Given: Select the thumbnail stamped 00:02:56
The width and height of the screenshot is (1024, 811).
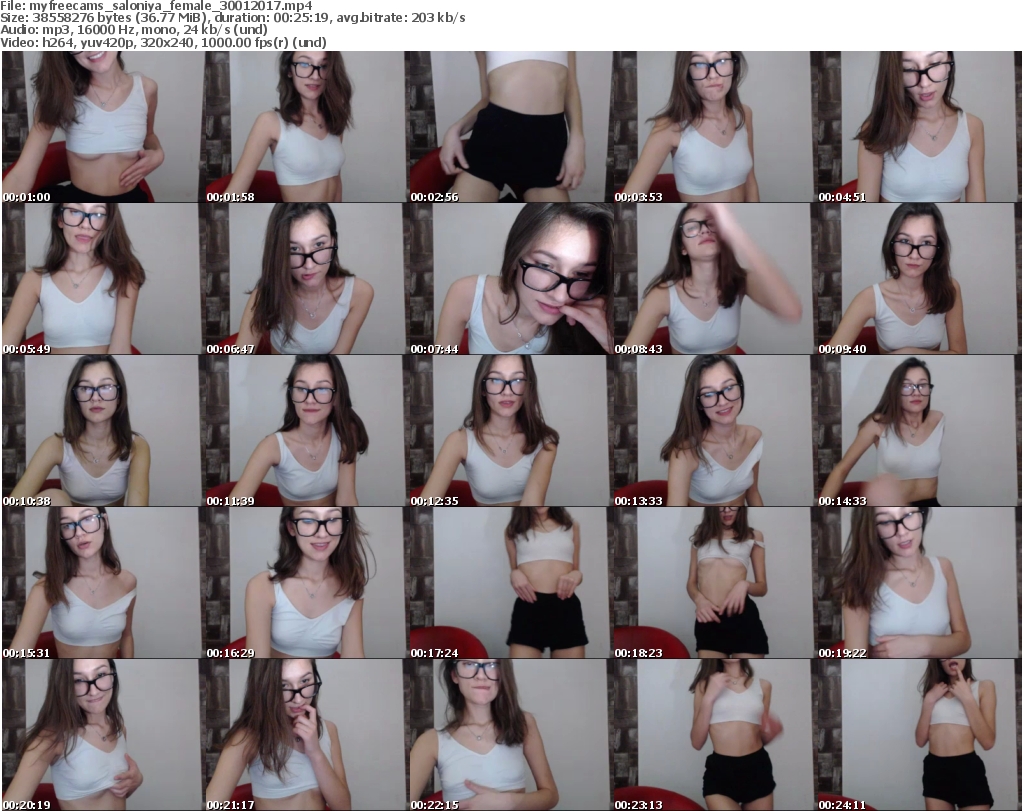Looking at the screenshot, I should (511, 127).
